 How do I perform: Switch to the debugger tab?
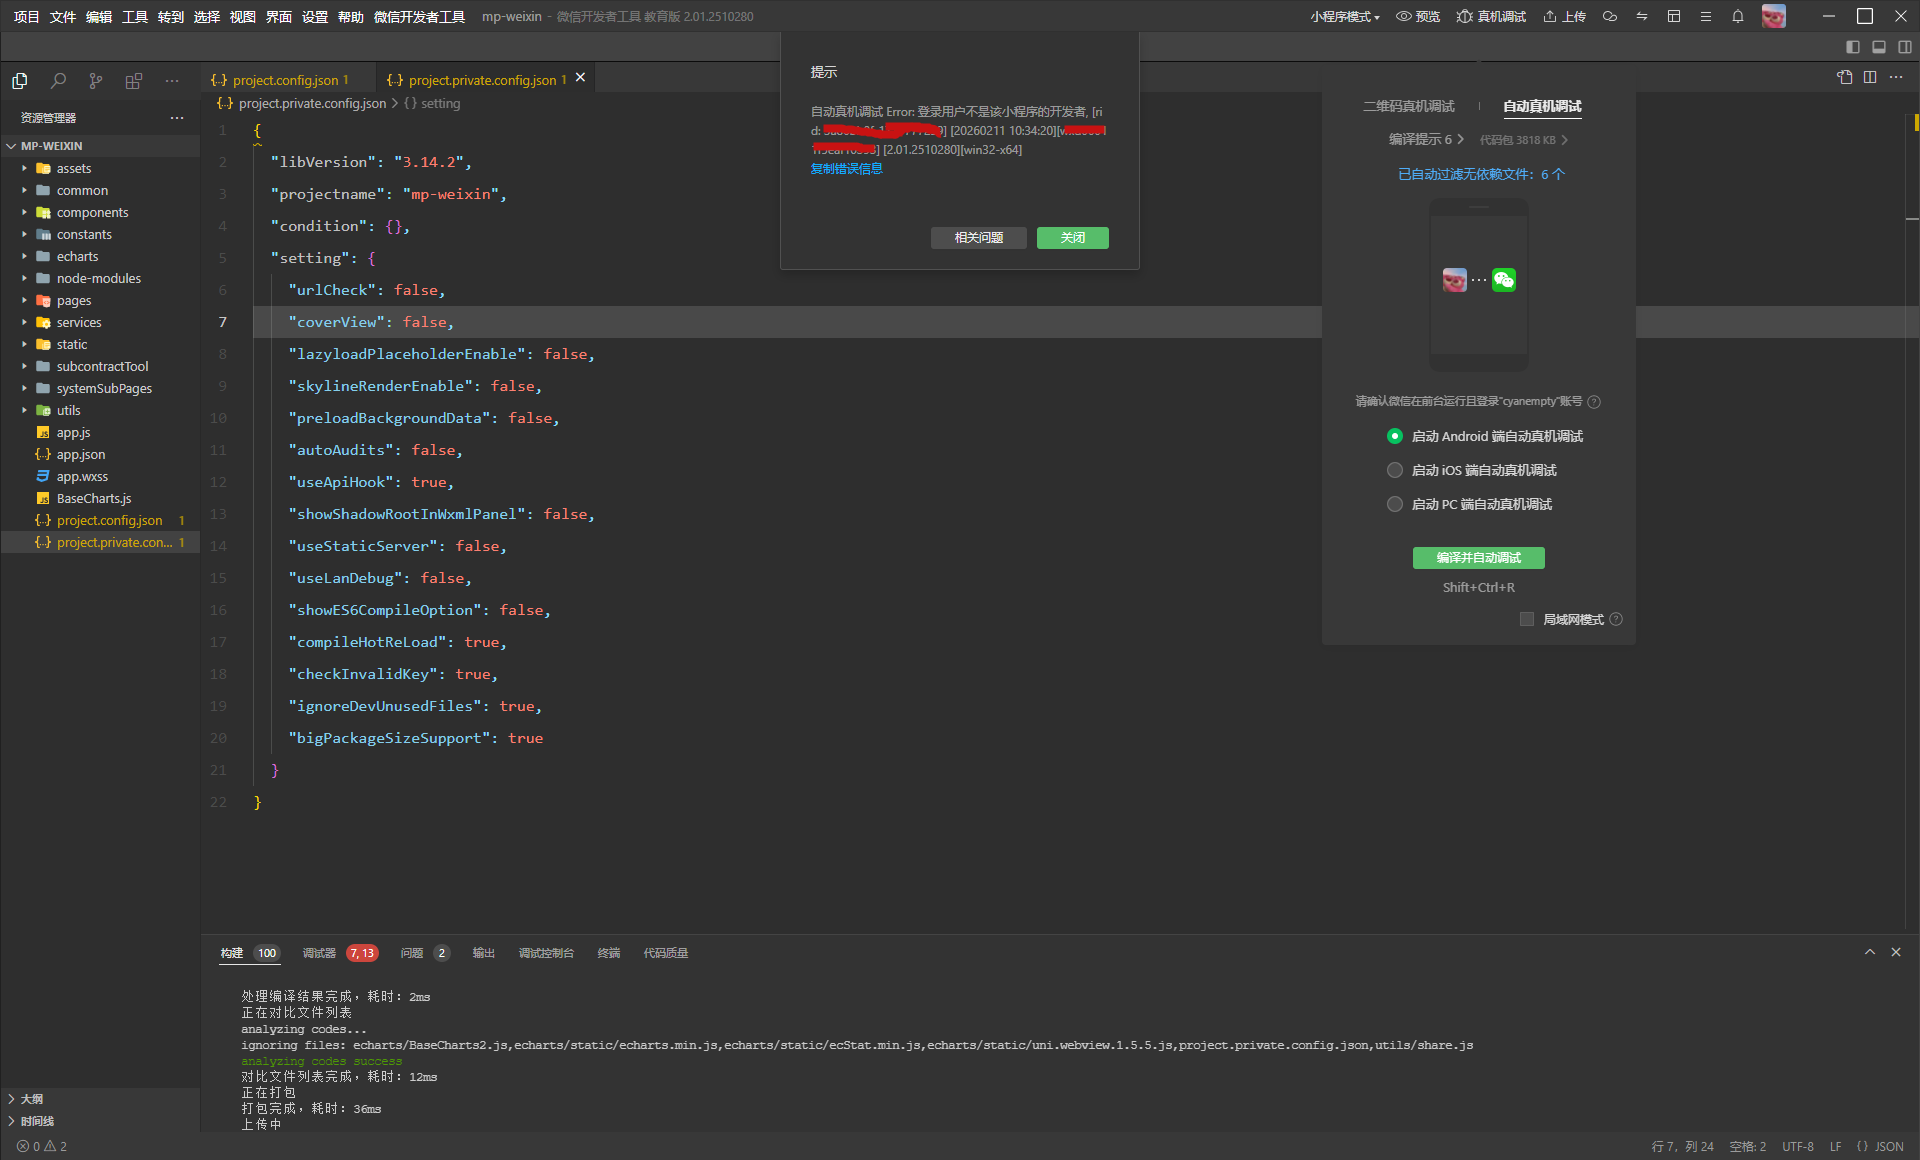(319, 953)
